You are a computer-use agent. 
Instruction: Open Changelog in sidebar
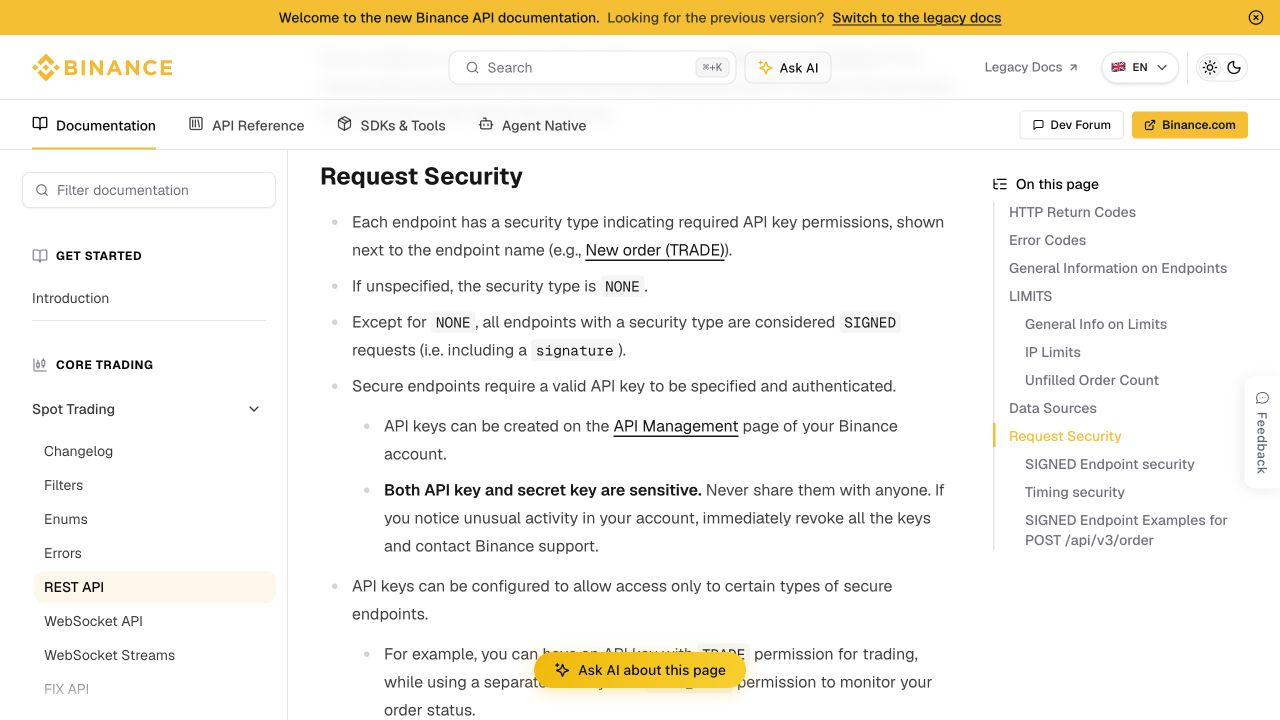coord(78,451)
